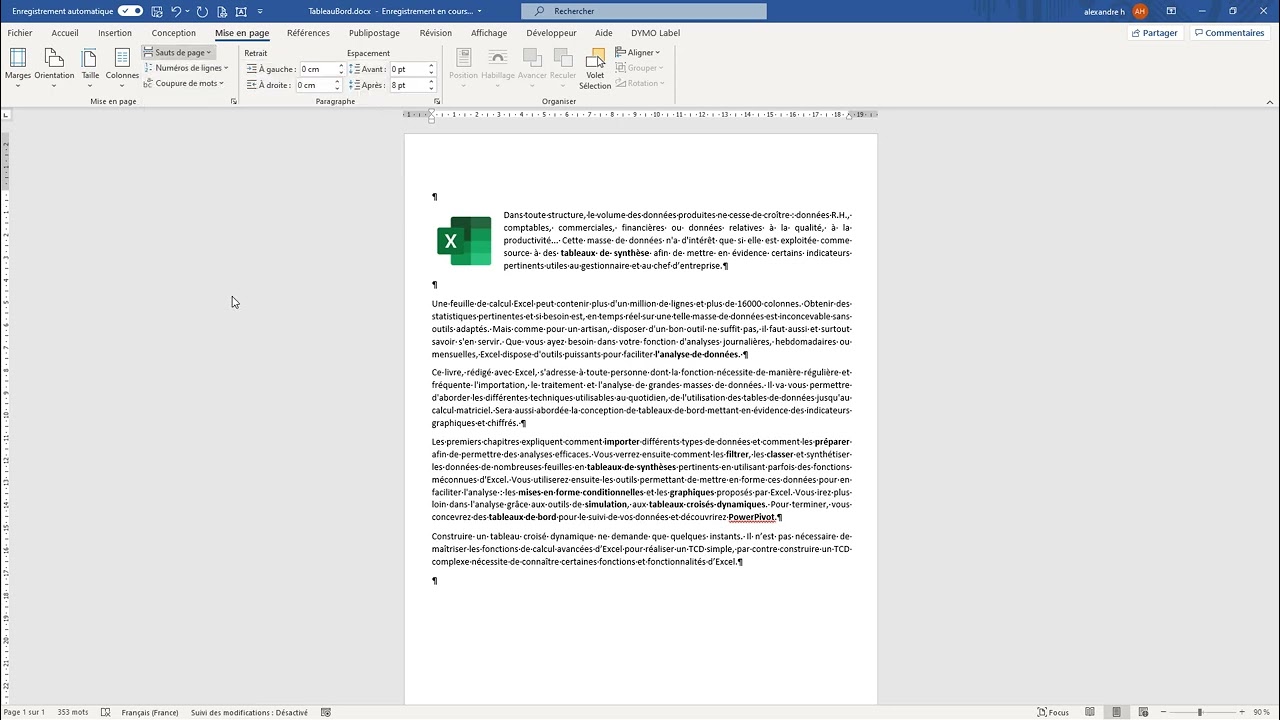The height and width of the screenshot is (720, 1280).
Task: Click the boxed letter A icon in title bar
Action: [241, 11]
